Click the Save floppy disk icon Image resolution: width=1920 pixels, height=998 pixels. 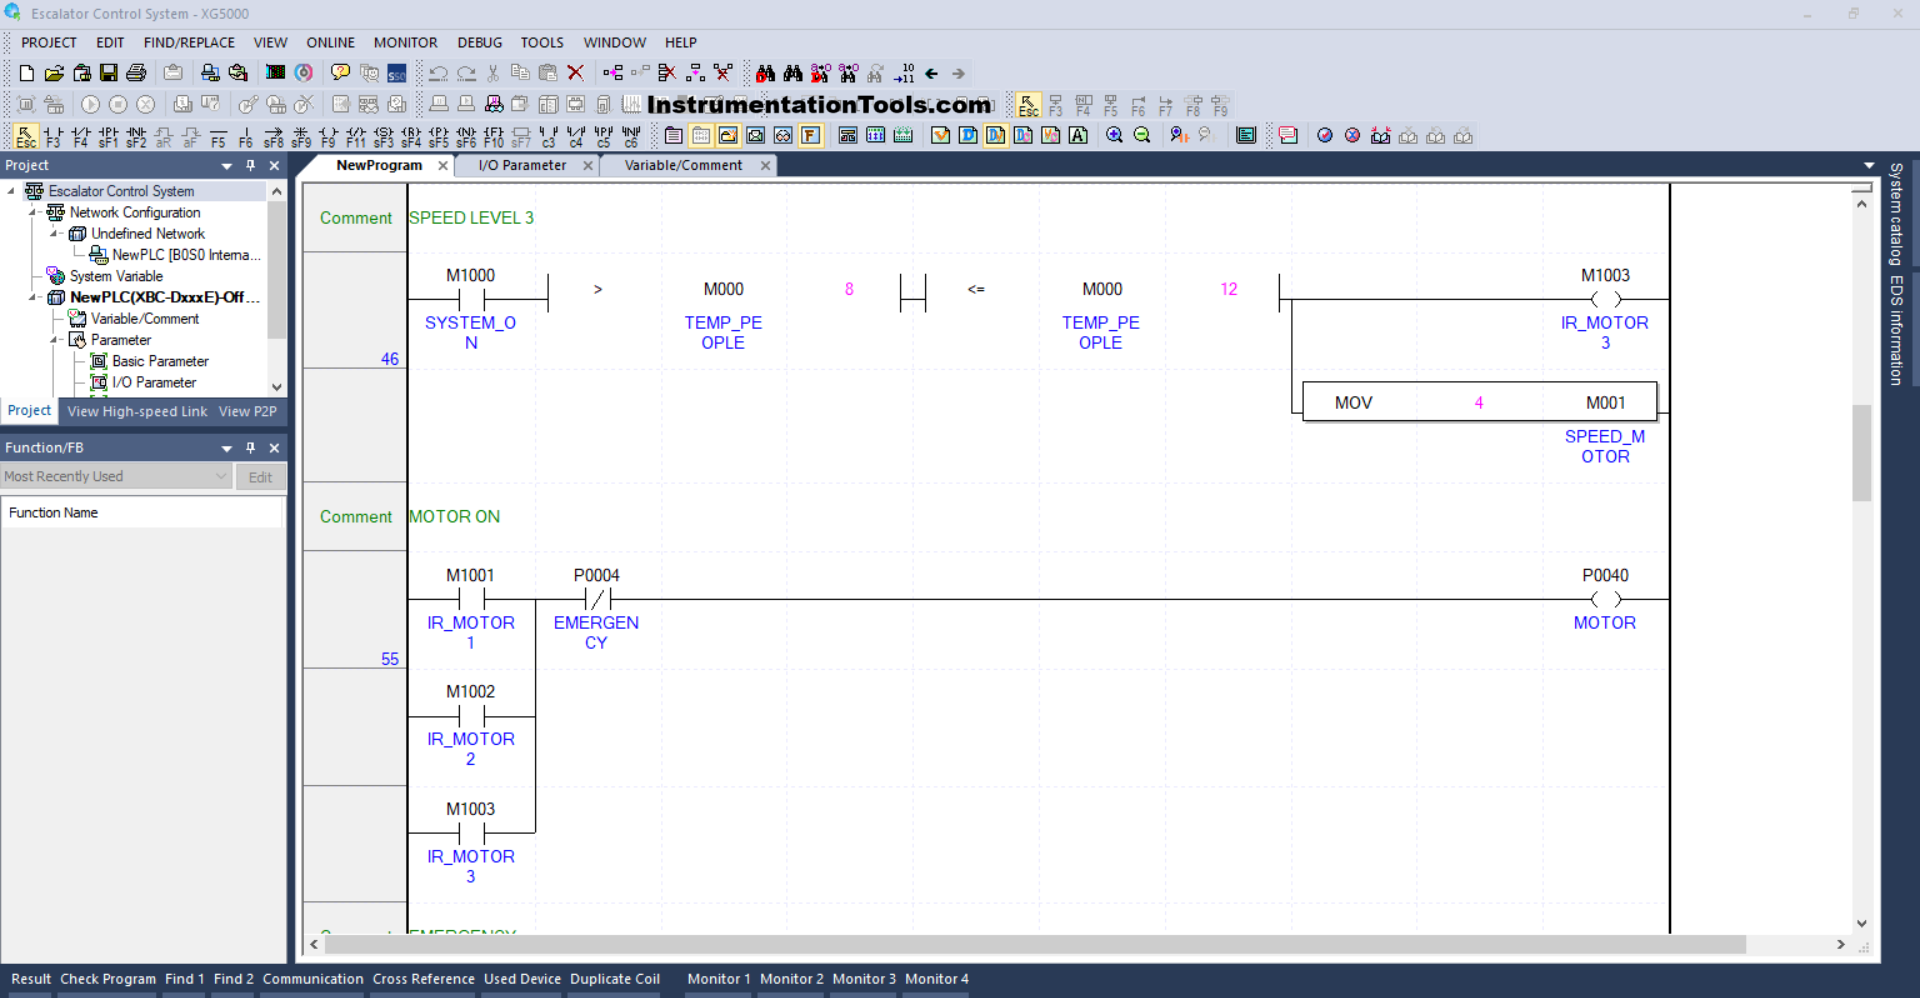pyautogui.click(x=109, y=73)
